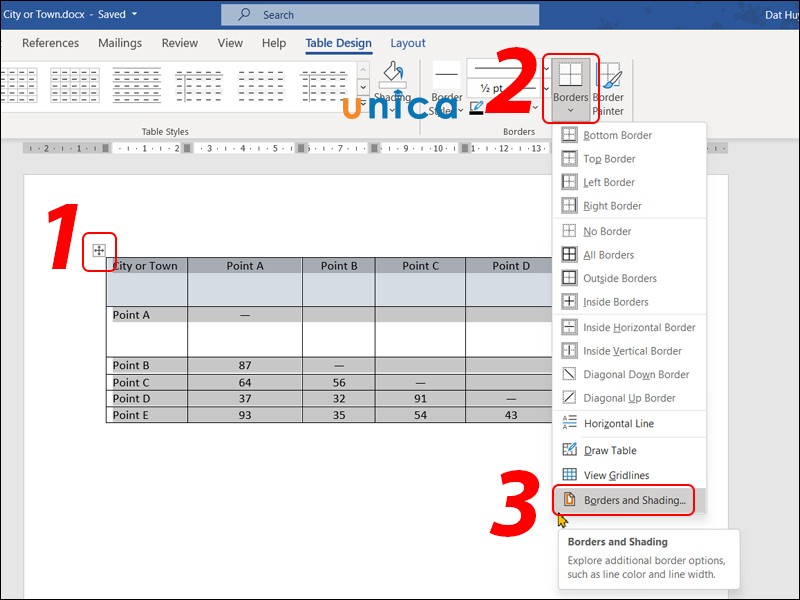Toggle View Gridlines
The height and width of the screenshot is (600, 800).
click(616, 475)
